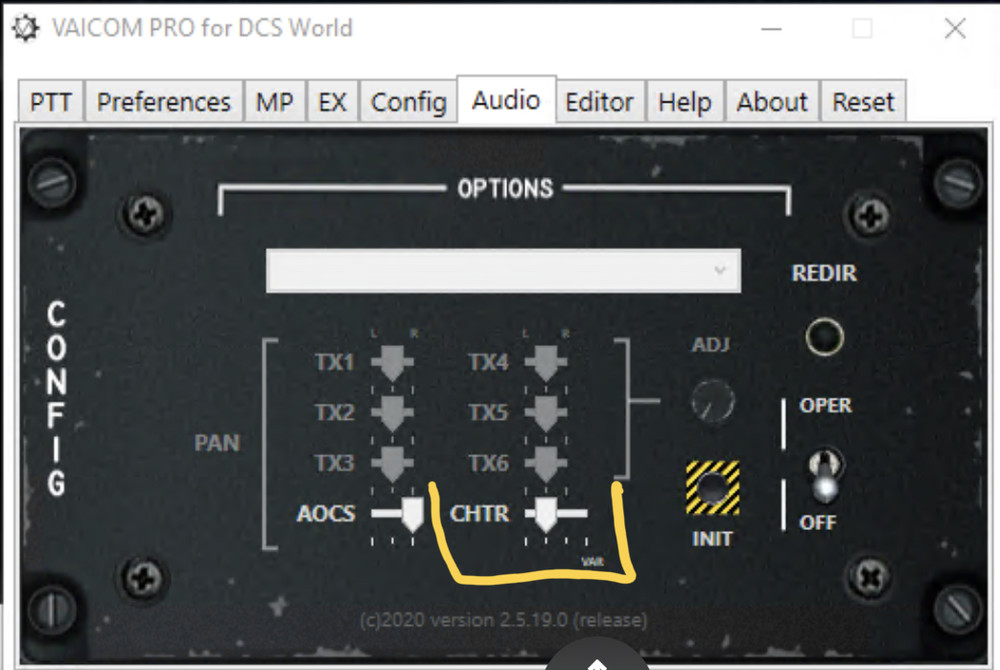Adjust the TX6 pan slider
The height and width of the screenshot is (670, 1000).
point(546,463)
